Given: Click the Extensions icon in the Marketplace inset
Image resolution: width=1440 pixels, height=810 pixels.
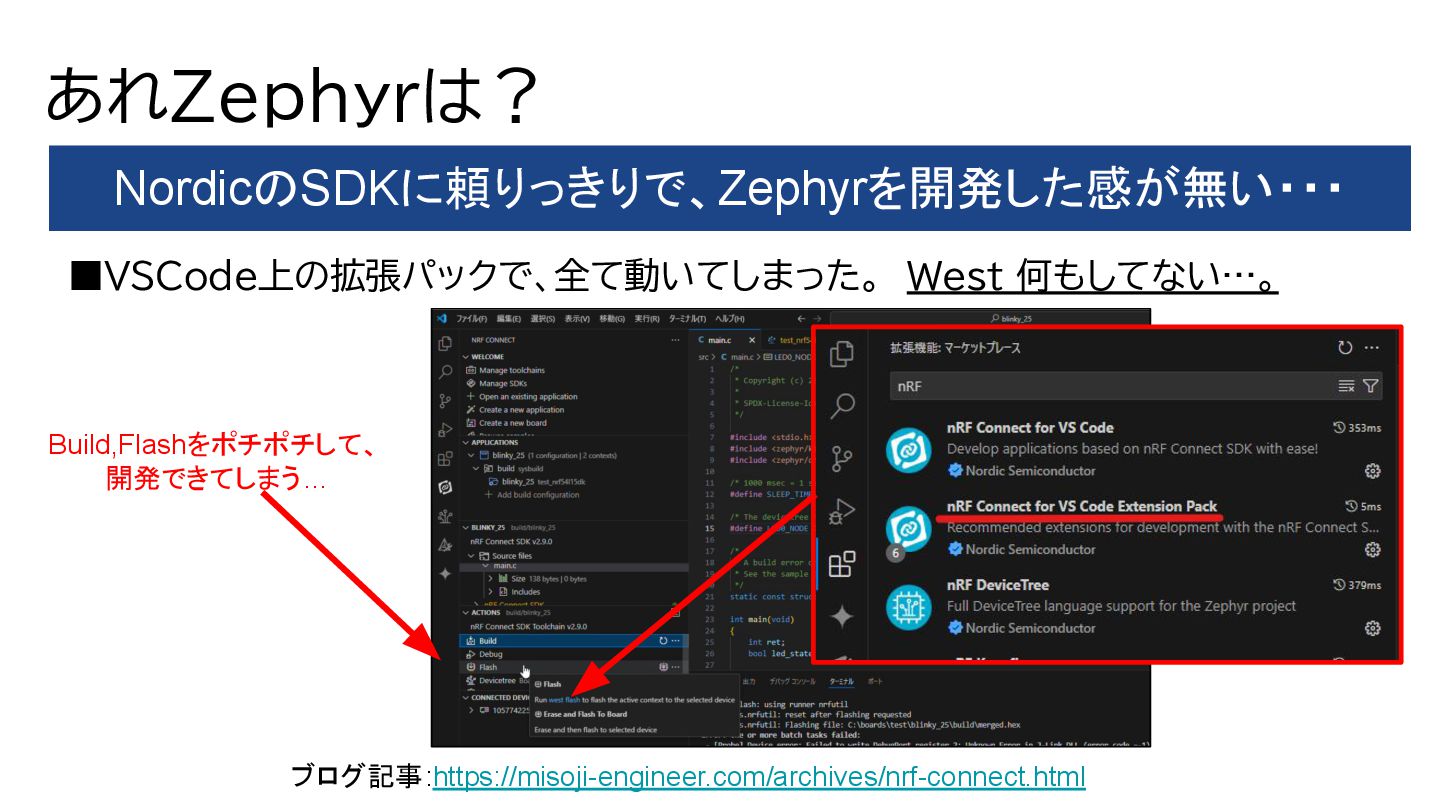Looking at the screenshot, I should [x=843, y=564].
